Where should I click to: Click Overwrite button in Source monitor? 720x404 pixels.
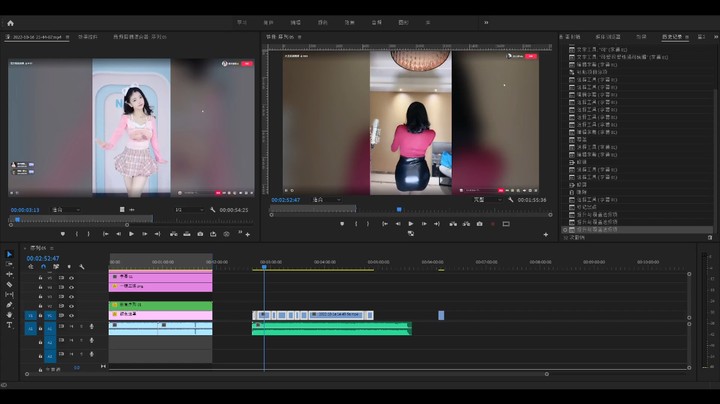pos(187,234)
